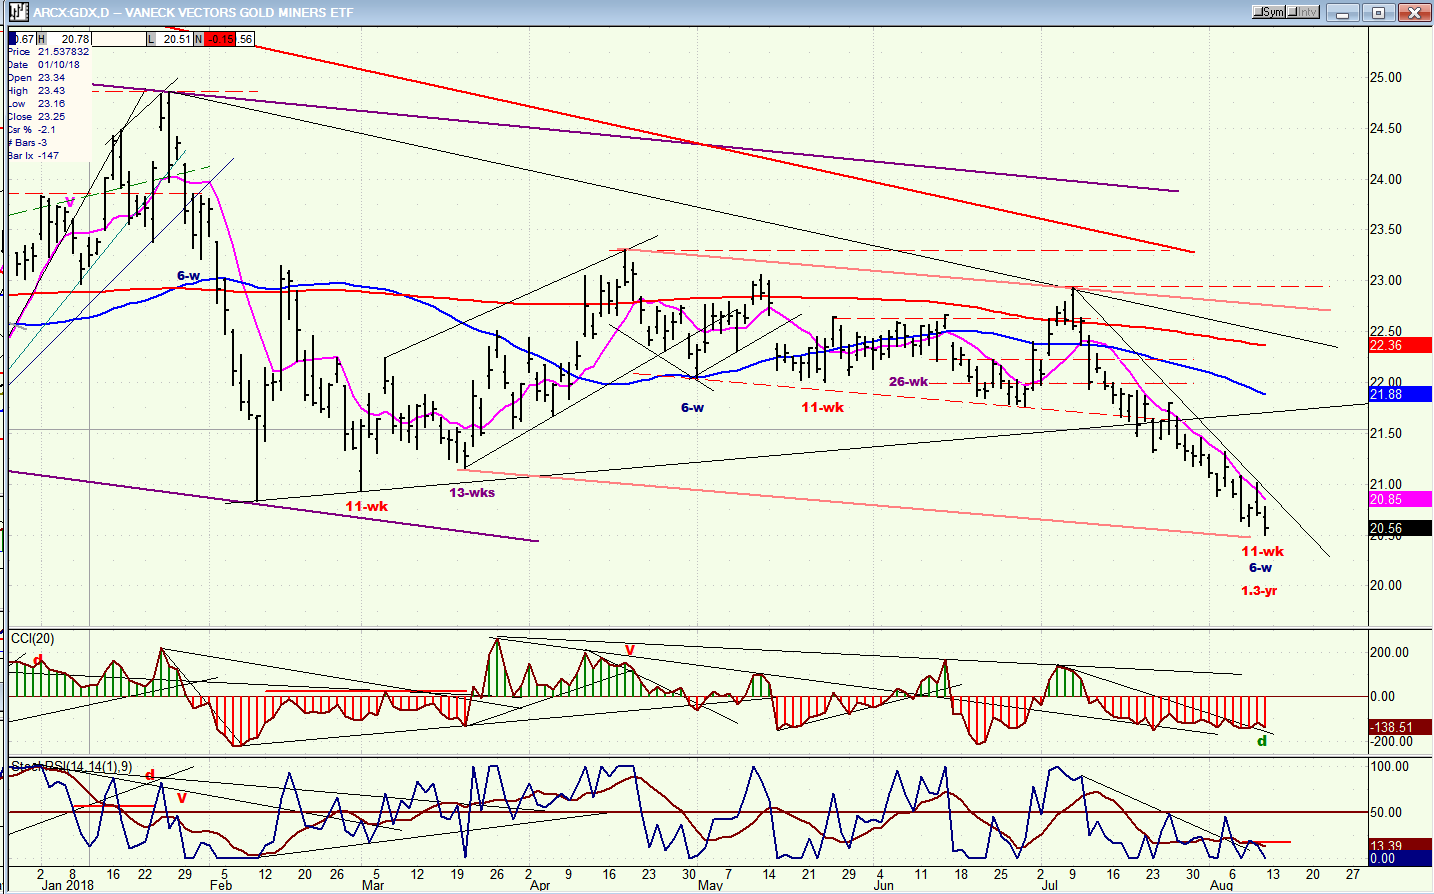The image size is (1434, 894).
Task: Minimize the GDX chart window
Action: click(1344, 13)
